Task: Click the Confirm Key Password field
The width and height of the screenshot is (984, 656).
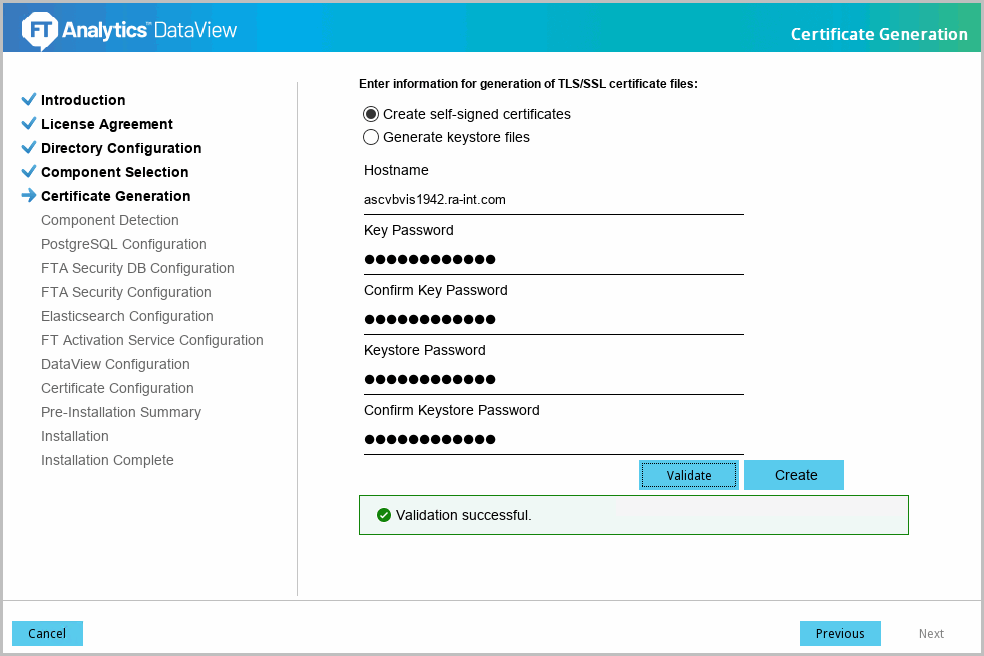Action: (553, 320)
